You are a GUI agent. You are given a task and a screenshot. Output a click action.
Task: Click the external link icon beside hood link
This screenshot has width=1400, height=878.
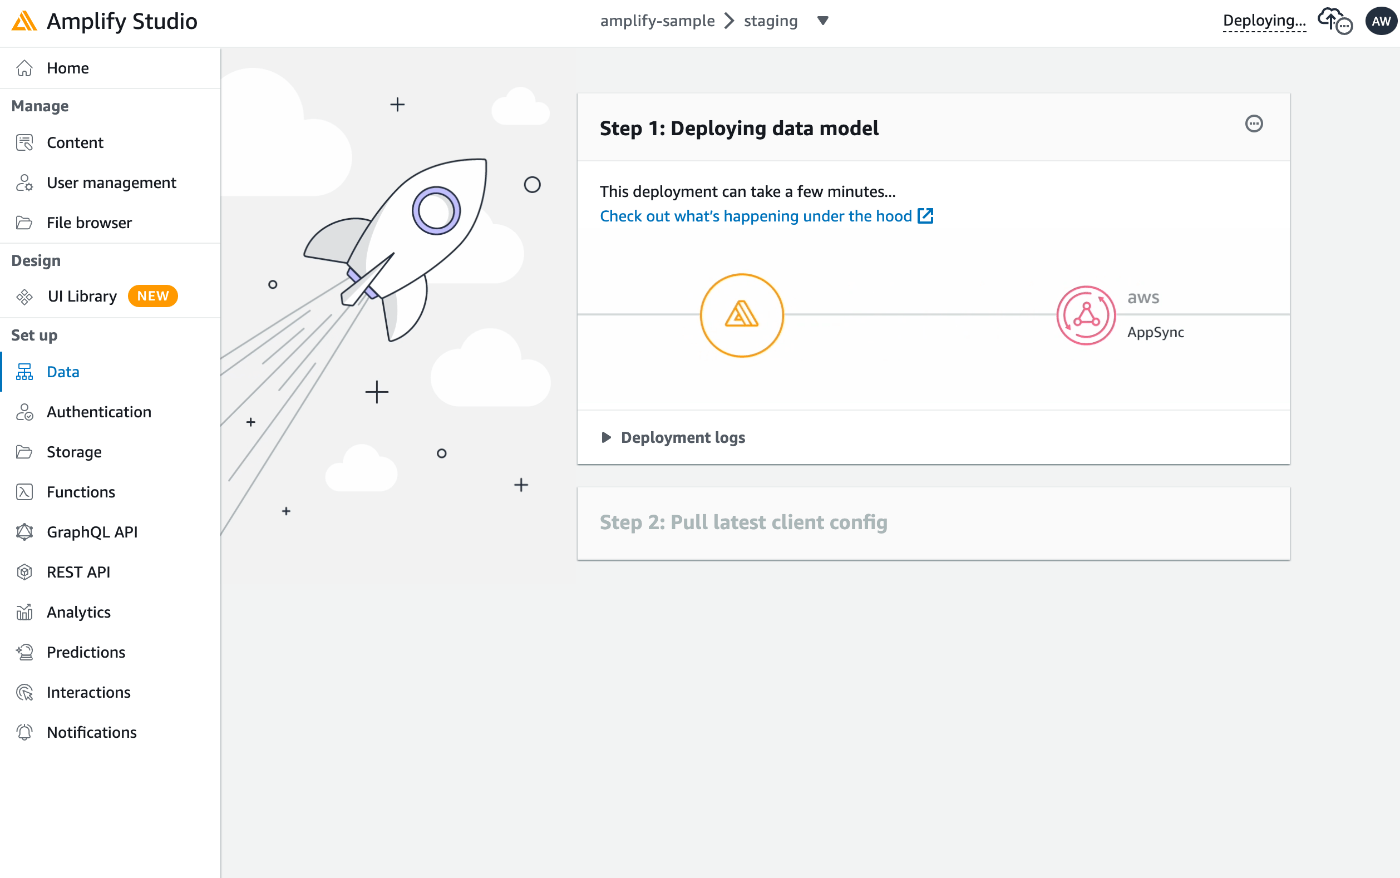tap(926, 216)
